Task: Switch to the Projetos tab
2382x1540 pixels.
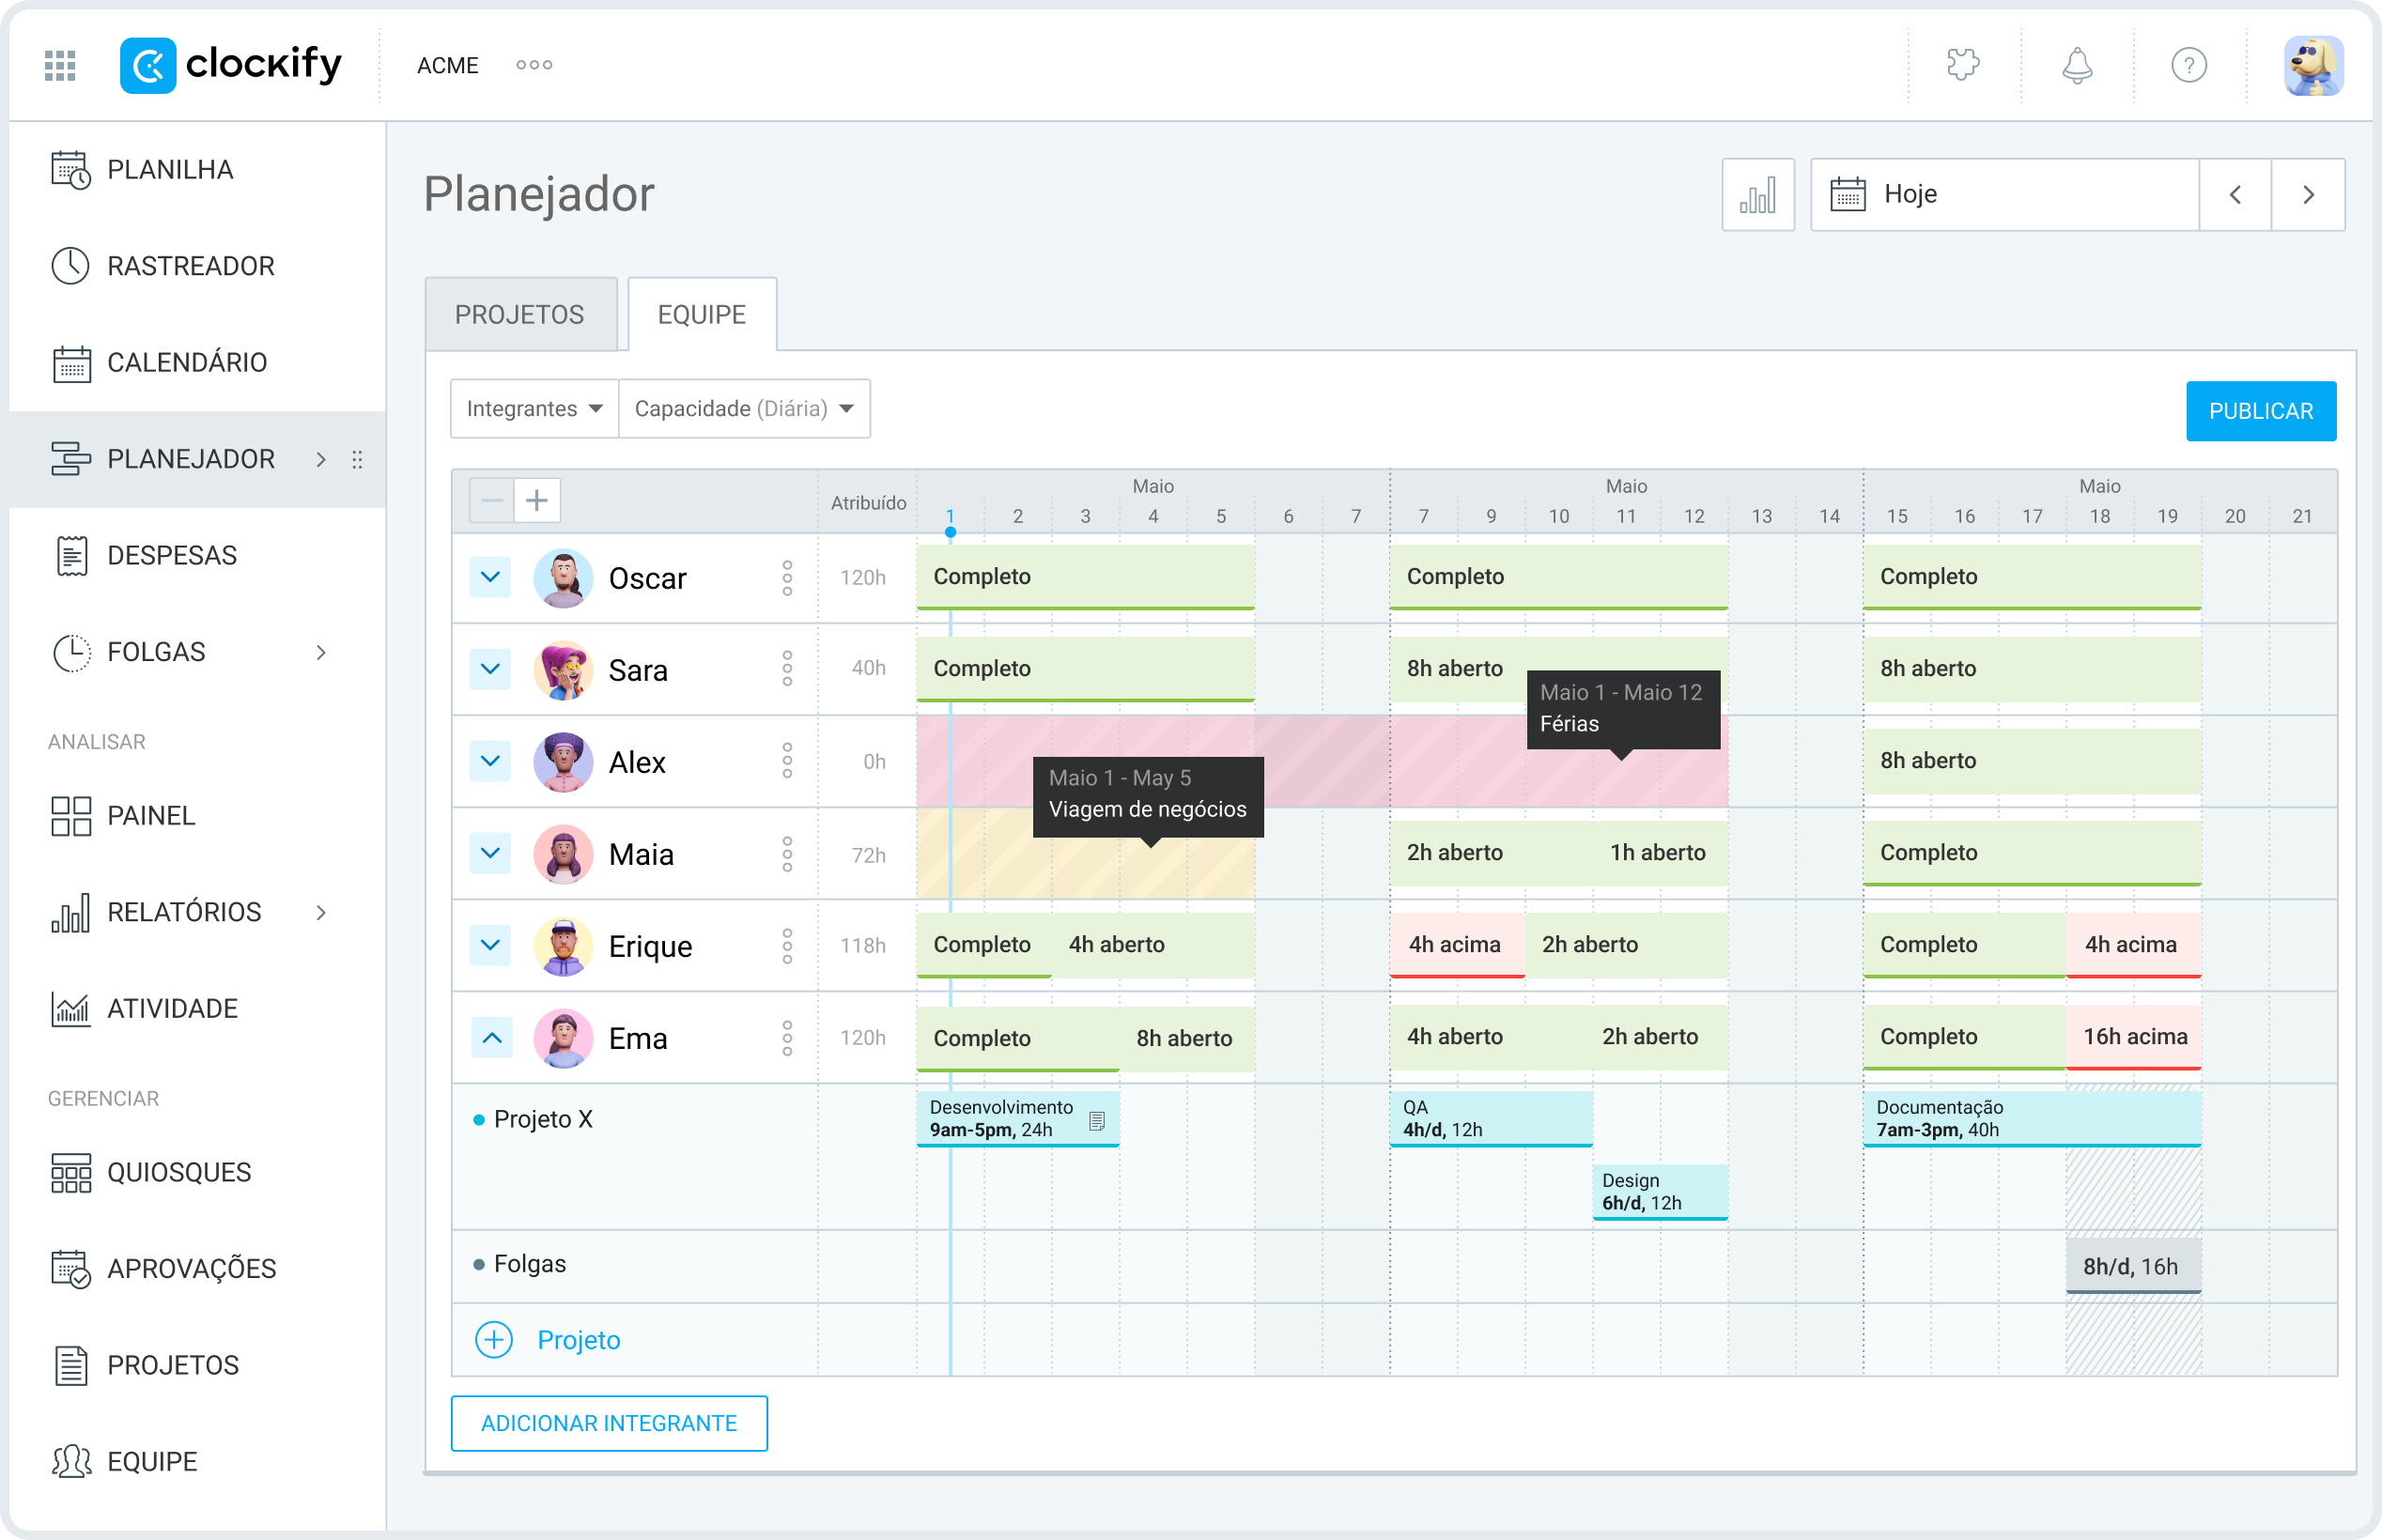Action: 521,313
